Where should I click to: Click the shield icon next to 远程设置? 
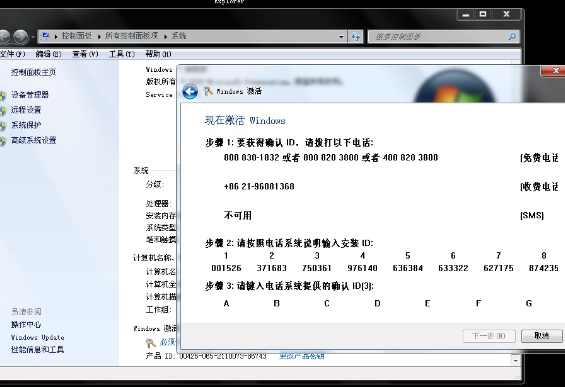pos(3,111)
